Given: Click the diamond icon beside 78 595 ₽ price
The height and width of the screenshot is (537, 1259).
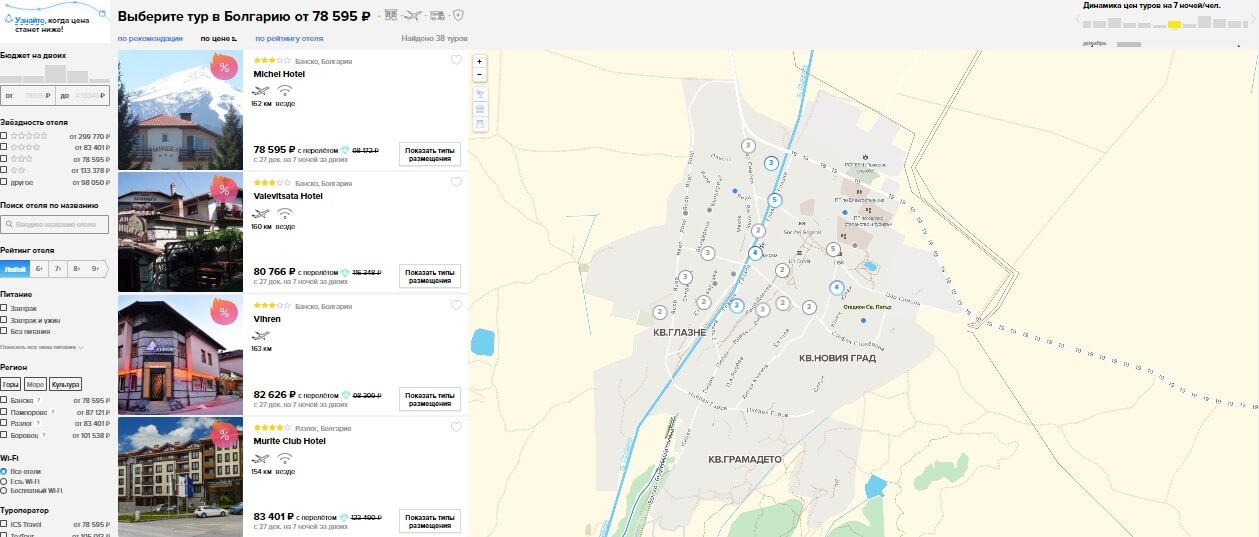Looking at the screenshot, I should 346,150.
